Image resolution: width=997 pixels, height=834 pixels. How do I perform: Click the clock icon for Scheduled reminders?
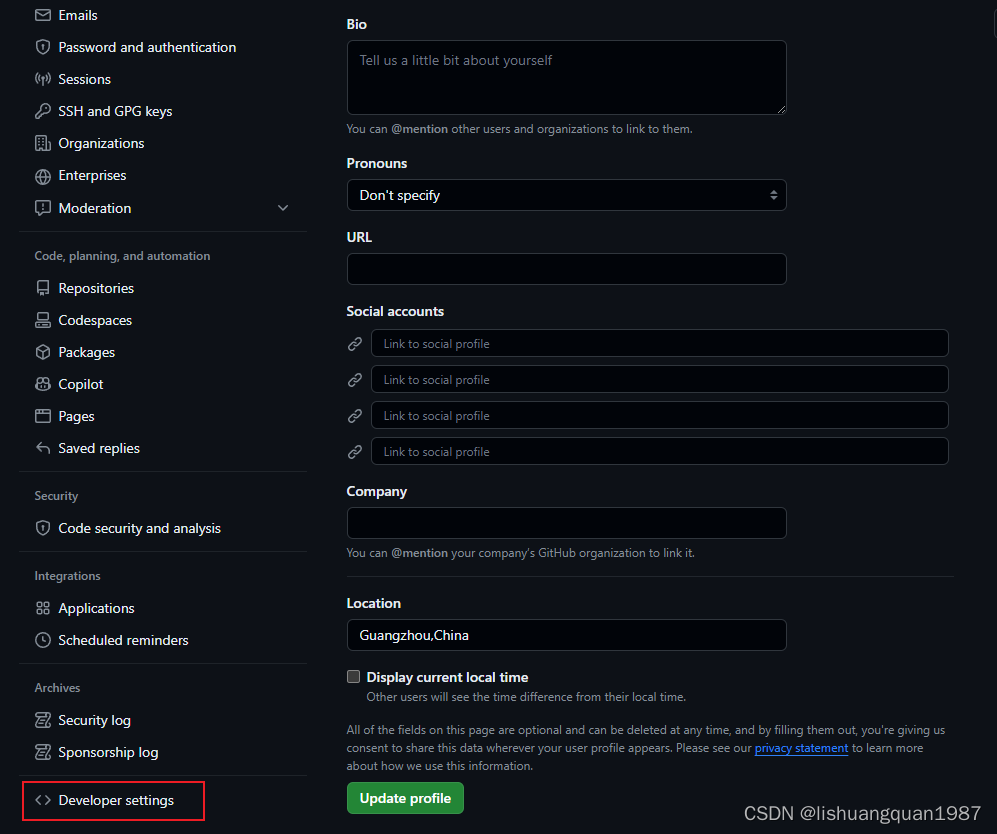(x=43, y=640)
